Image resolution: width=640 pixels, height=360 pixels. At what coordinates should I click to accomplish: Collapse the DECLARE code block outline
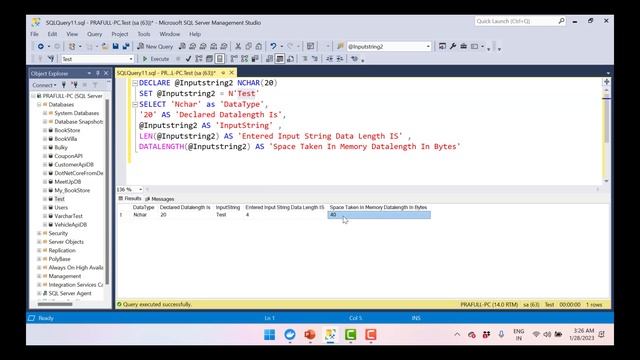(135, 83)
